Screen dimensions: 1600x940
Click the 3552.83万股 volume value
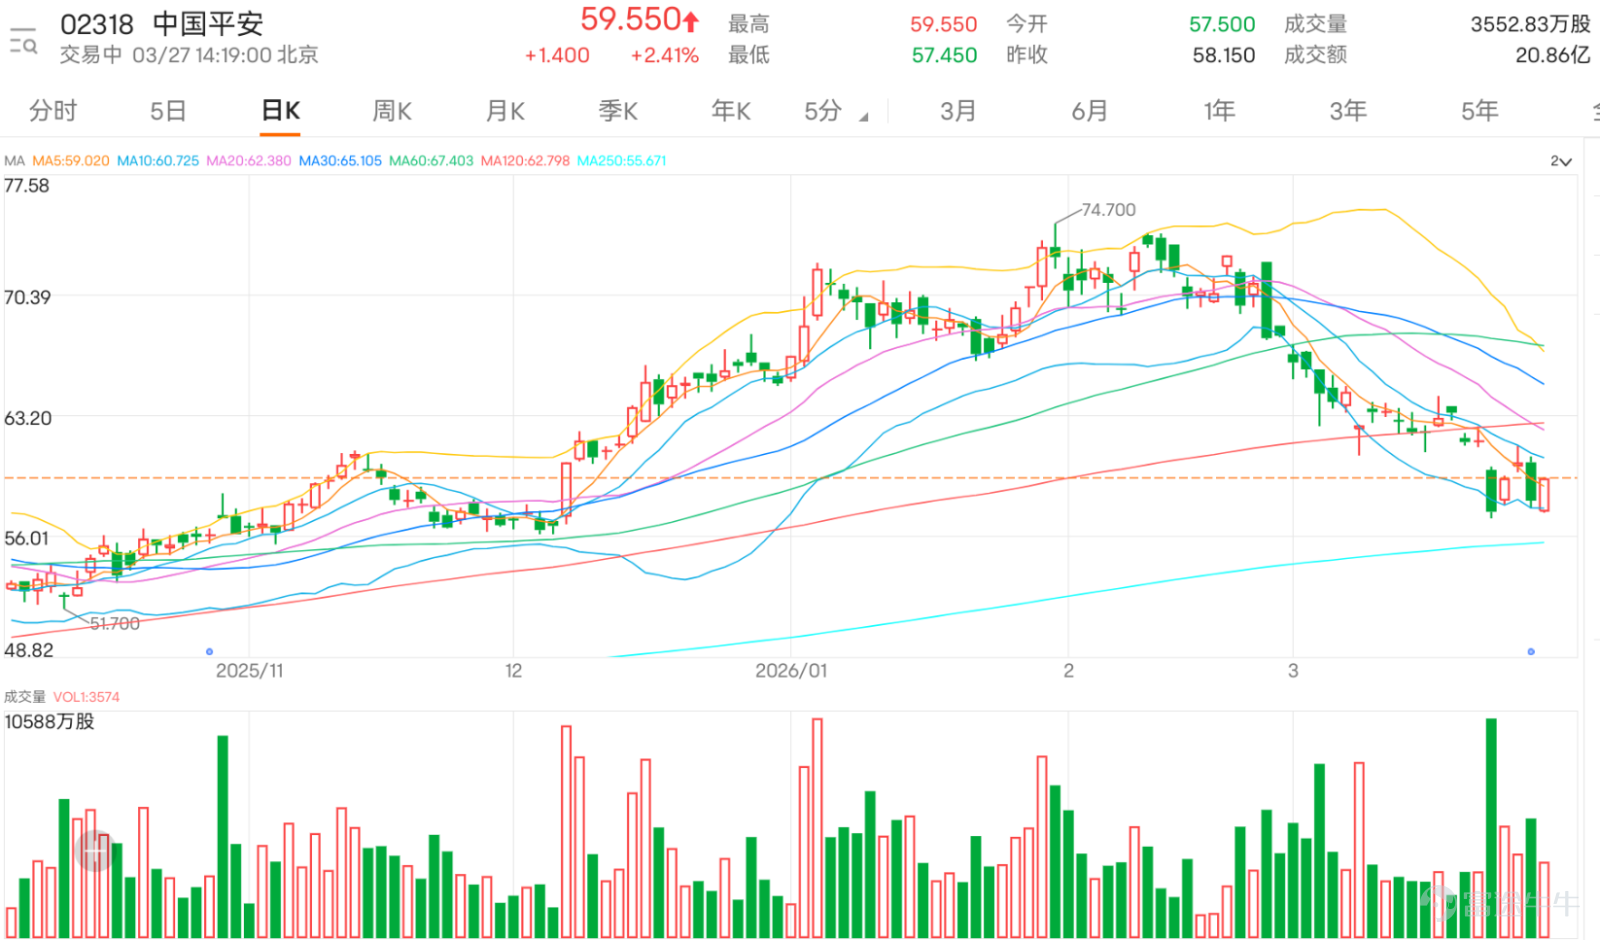(x=1530, y=24)
